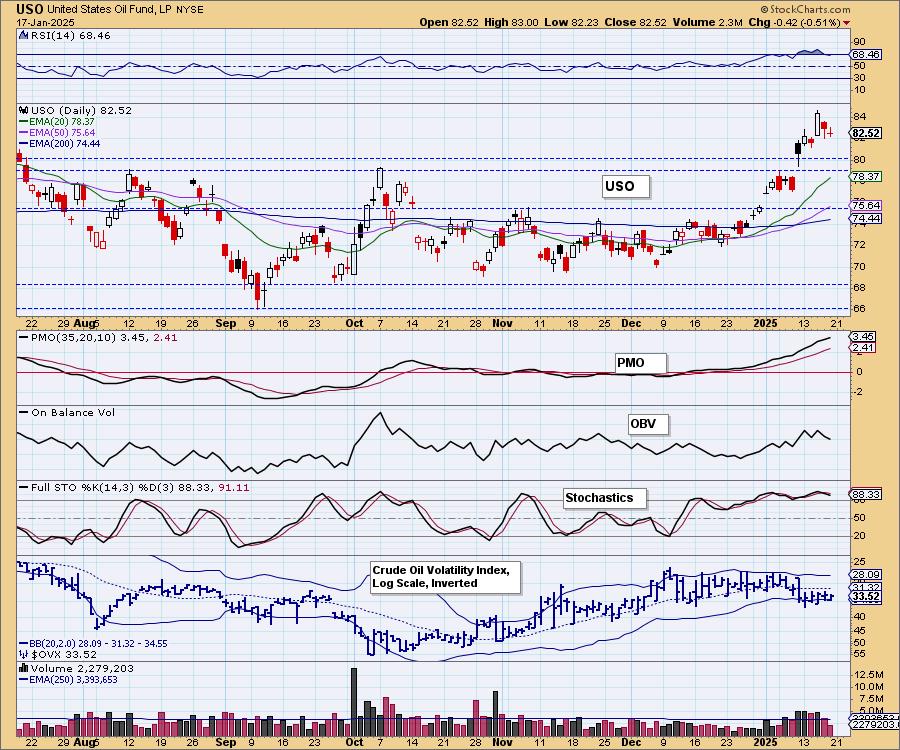Click the tallest volume bar in early October

click(354, 702)
